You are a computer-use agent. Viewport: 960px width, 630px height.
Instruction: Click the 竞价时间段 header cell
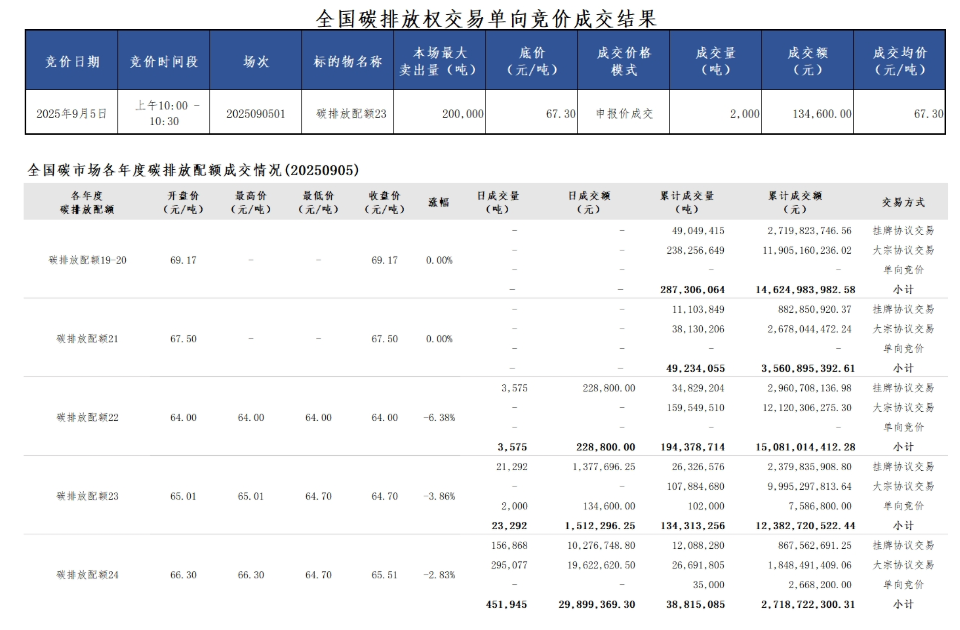164,61
